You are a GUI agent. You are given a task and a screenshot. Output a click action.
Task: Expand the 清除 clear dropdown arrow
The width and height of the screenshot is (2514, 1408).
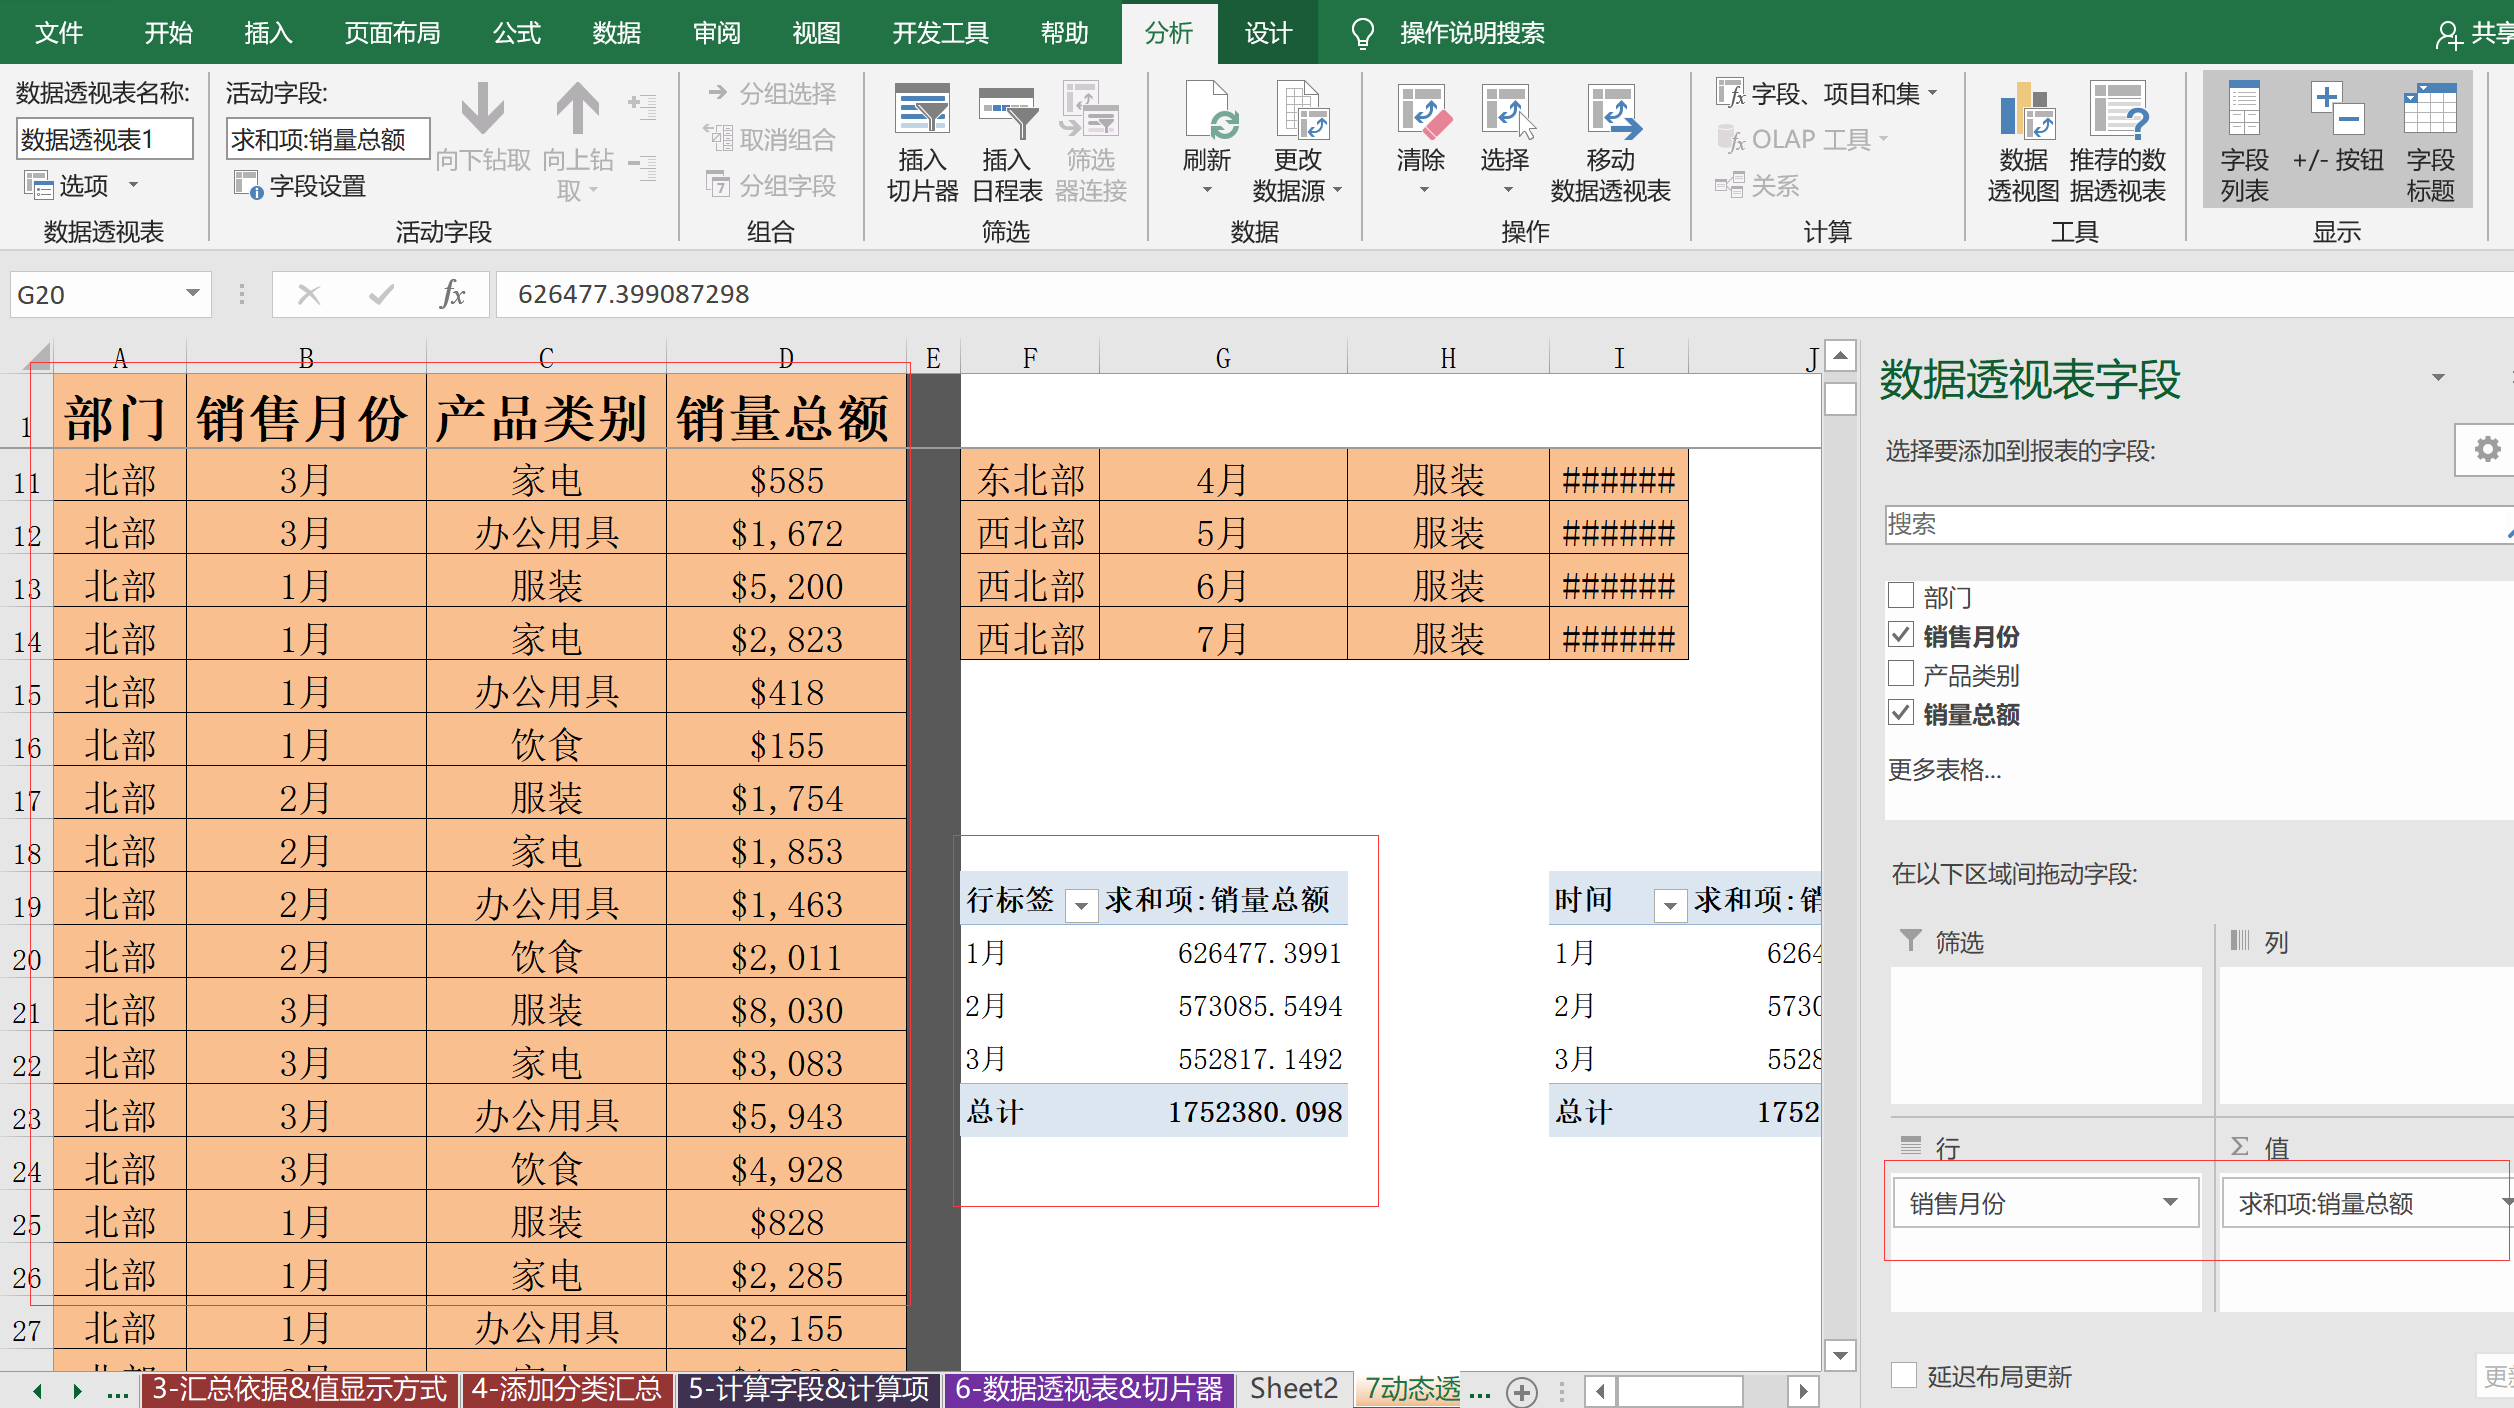click(x=1424, y=190)
